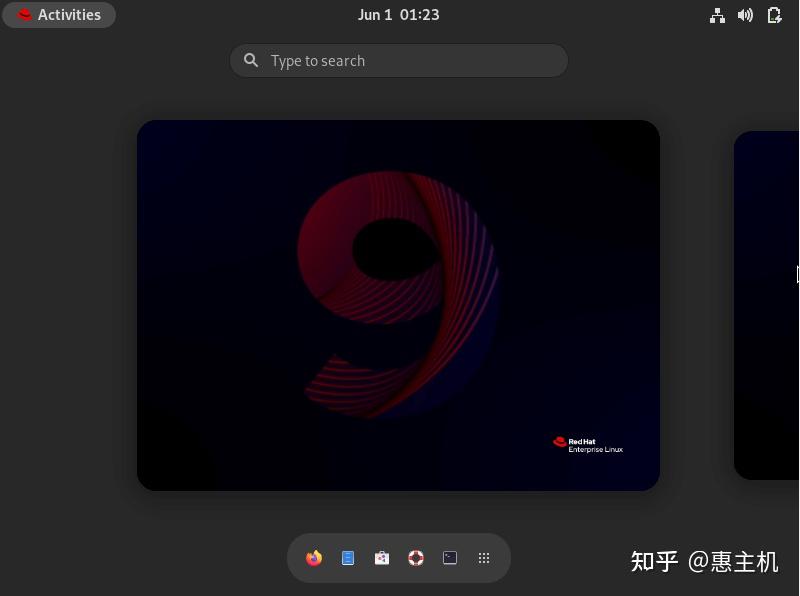Click the battery charging indicator
The image size is (800, 596).
point(773,15)
